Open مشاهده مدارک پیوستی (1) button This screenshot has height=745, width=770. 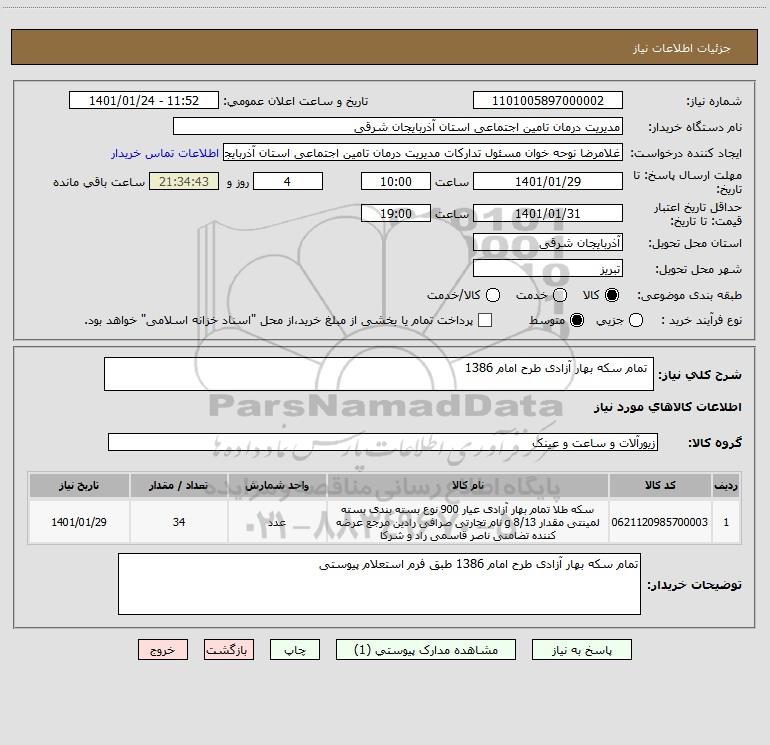pos(426,650)
